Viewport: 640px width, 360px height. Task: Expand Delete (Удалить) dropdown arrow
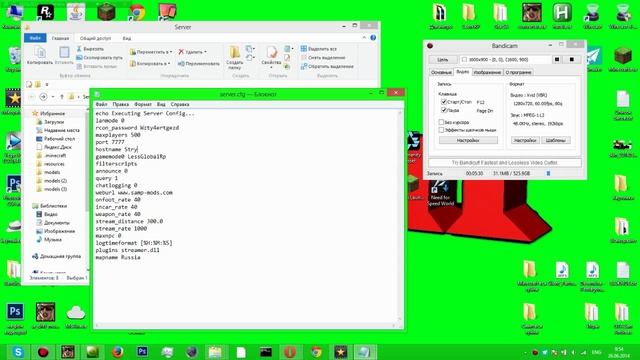click(x=205, y=52)
